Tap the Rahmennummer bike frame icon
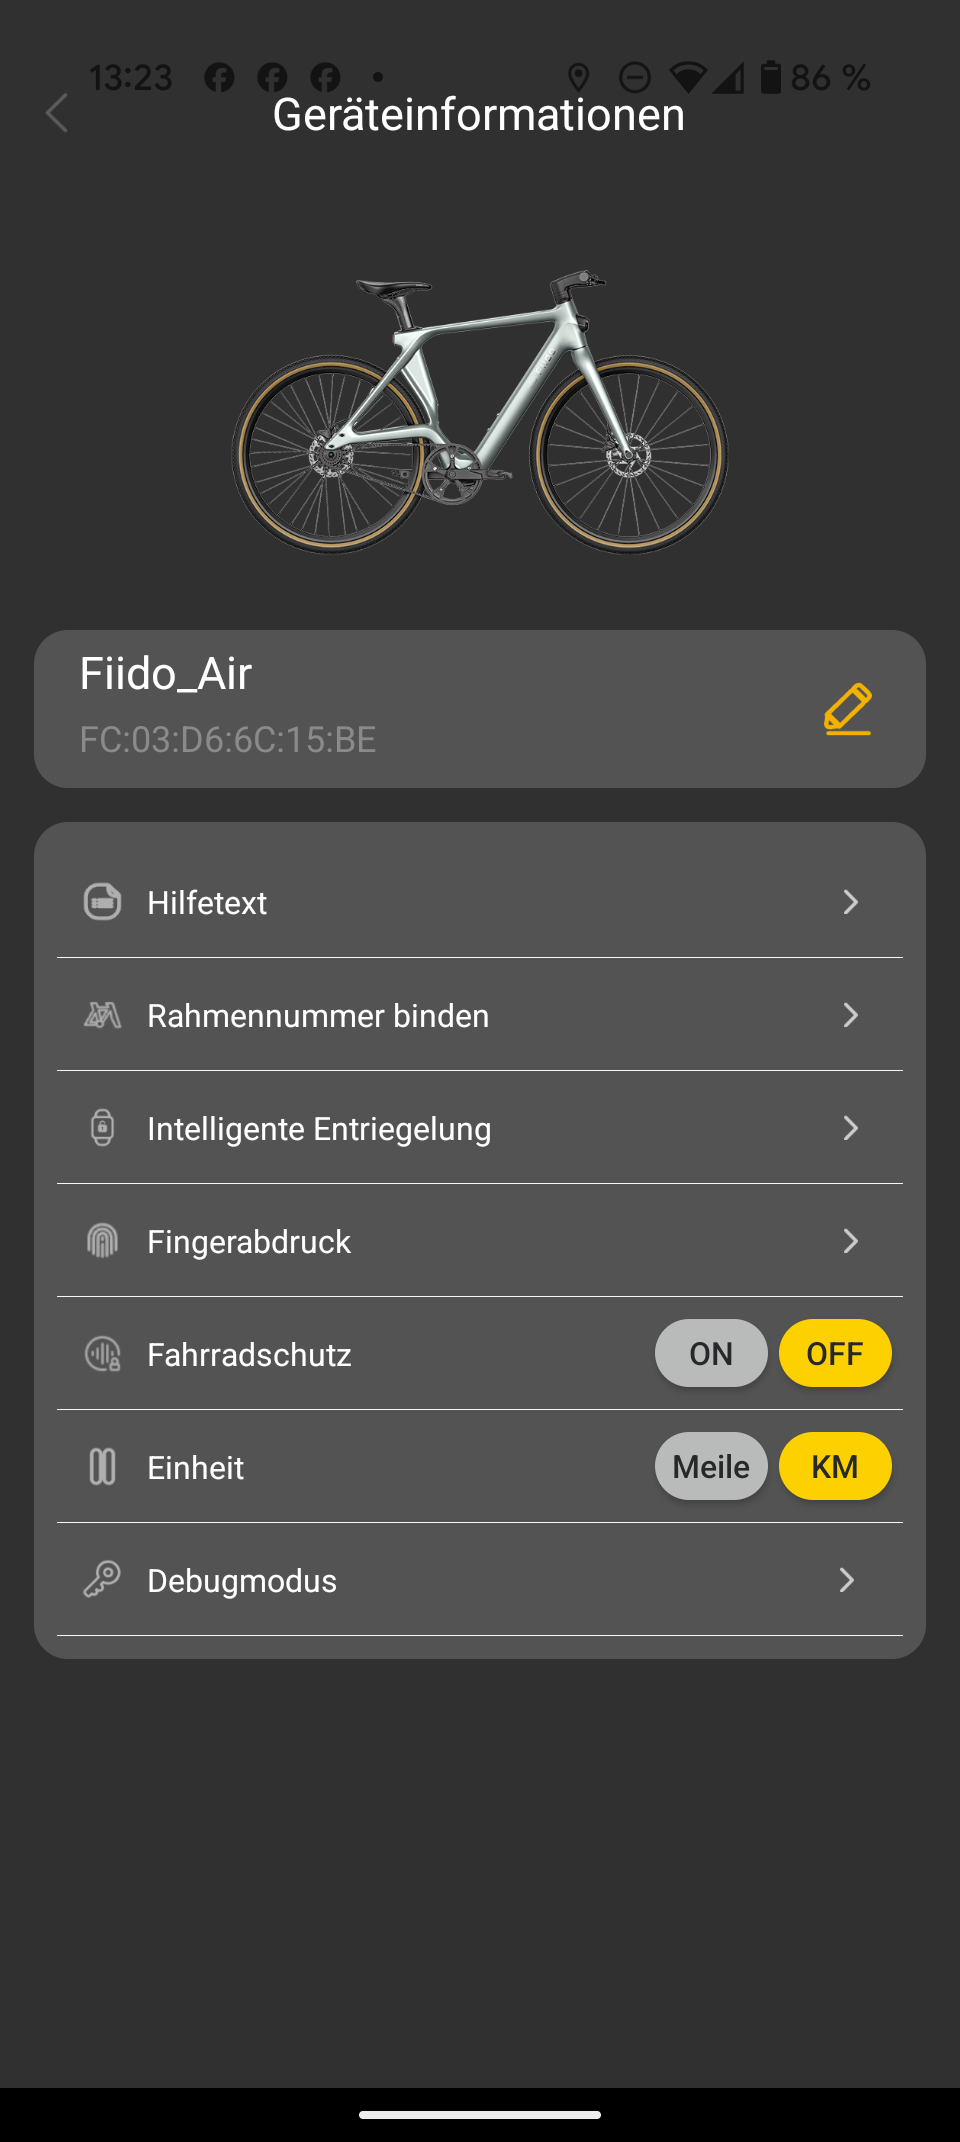Screen dimensions: 960x2142 point(102,1015)
